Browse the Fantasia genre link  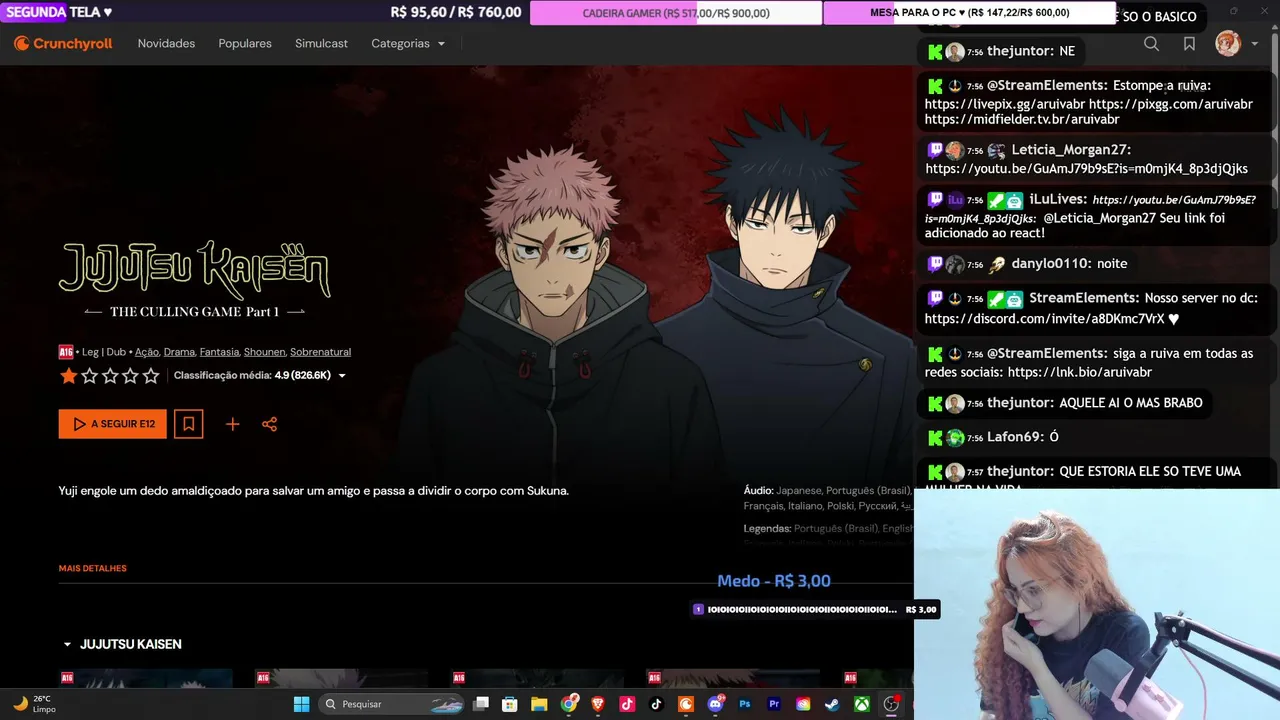(x=219, y=352)
